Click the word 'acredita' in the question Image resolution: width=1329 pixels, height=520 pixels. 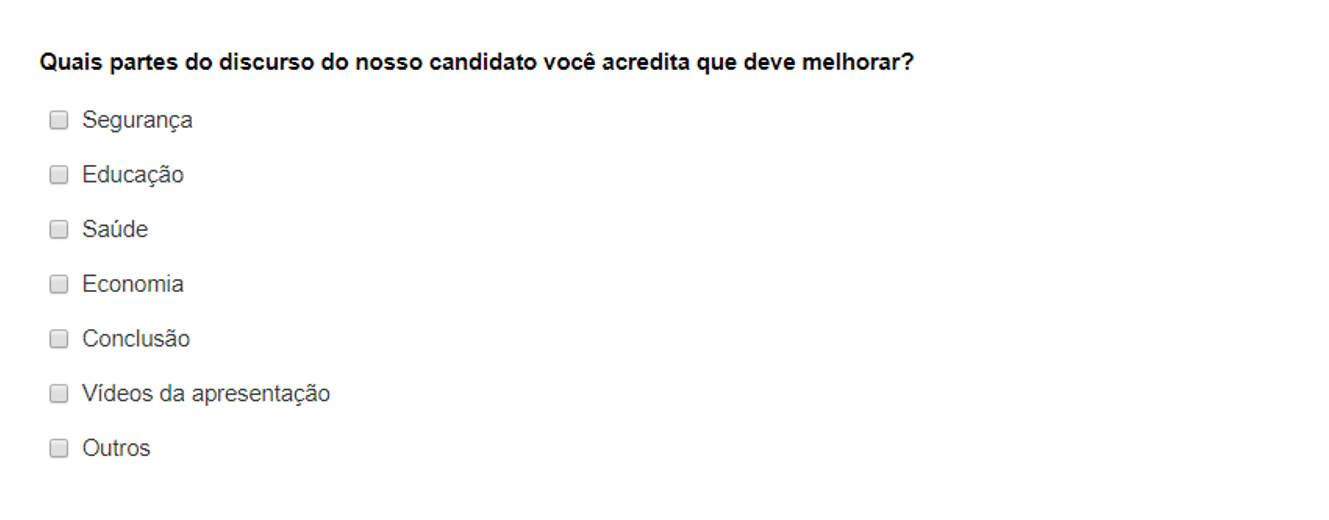point(647,63)
